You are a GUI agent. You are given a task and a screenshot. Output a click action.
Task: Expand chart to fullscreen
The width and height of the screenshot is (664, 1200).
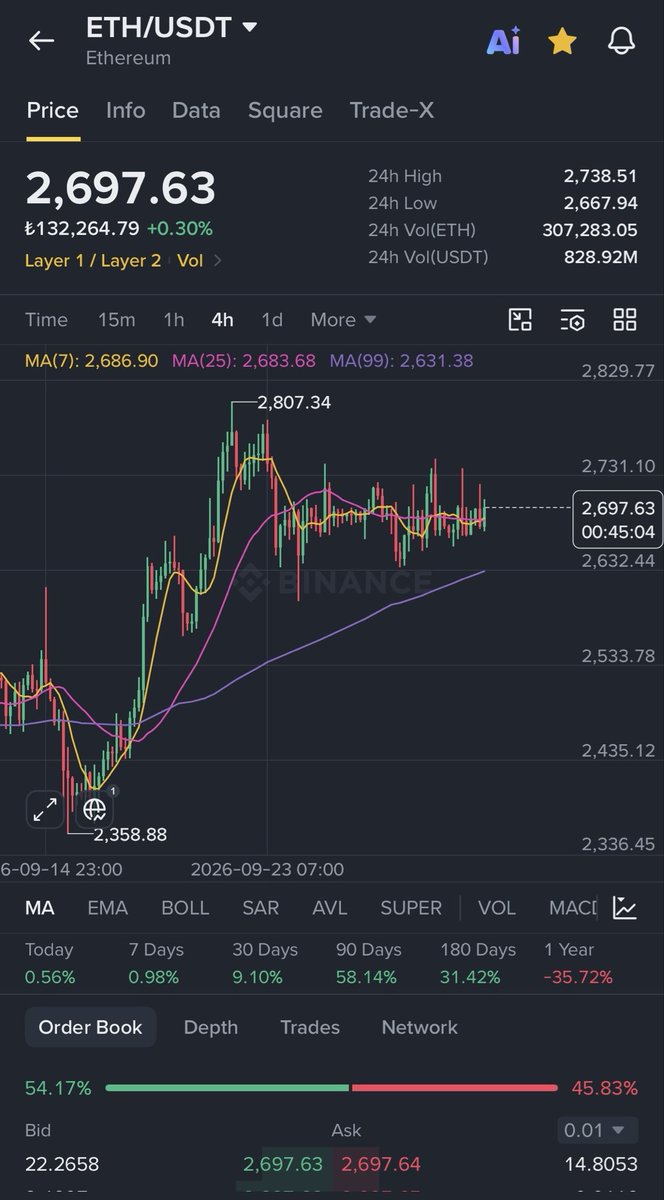point(45,810)
